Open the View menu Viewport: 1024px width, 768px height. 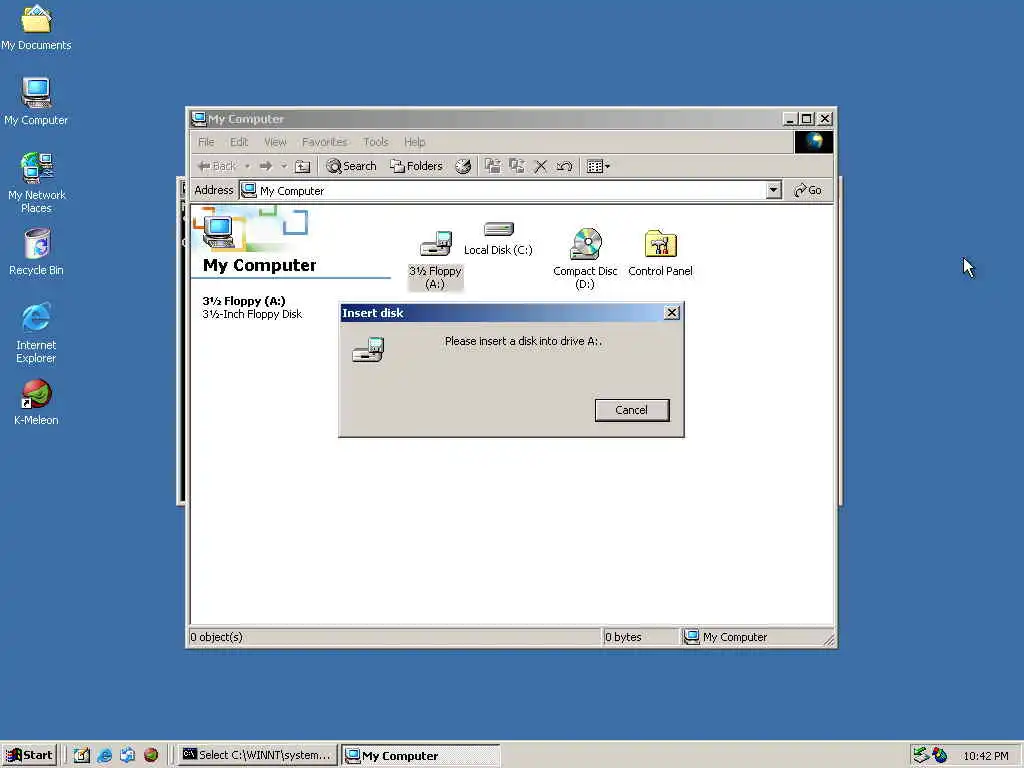click(x=275, y=142)
